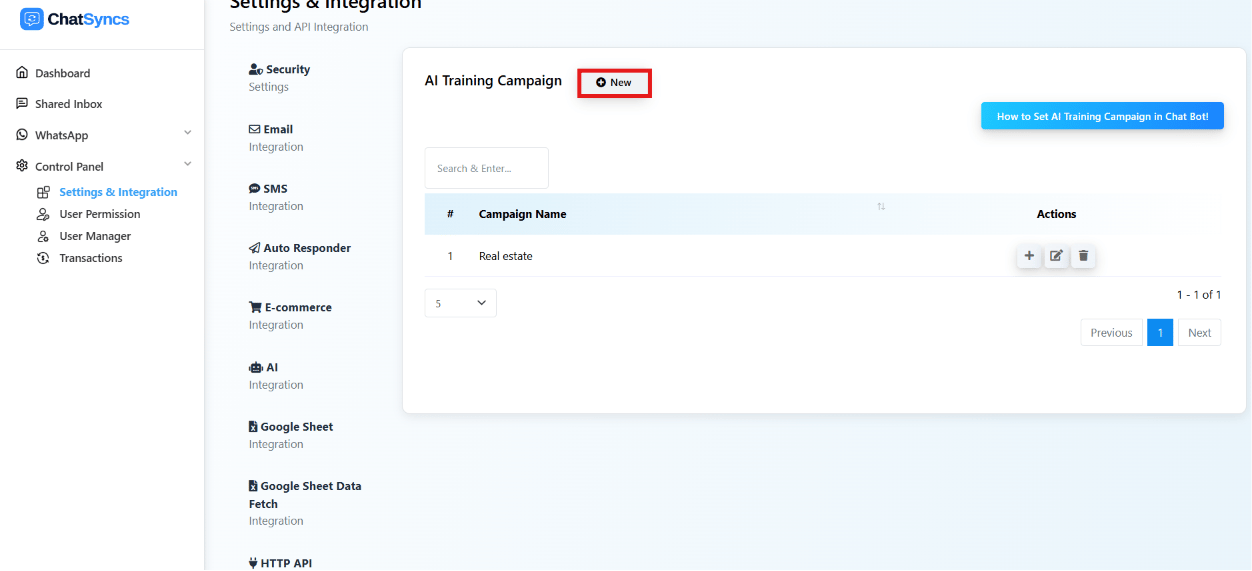Image resolution: width=1252 pixels, height=571 pixels.
Task: Expand the WhatsApp menu chevron
Action: pos(187,133)
